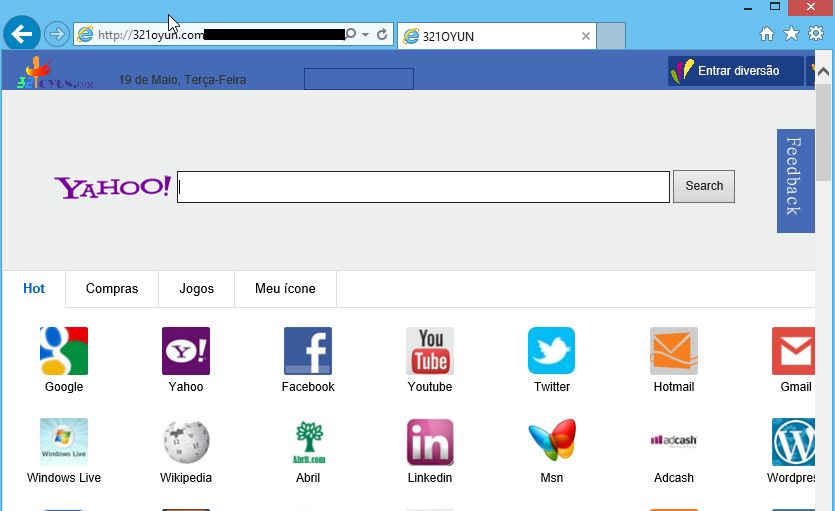The height and width of the screenshot is (511, 835).
Task: Open the Google shortcut icon
Action: (64, 351)
